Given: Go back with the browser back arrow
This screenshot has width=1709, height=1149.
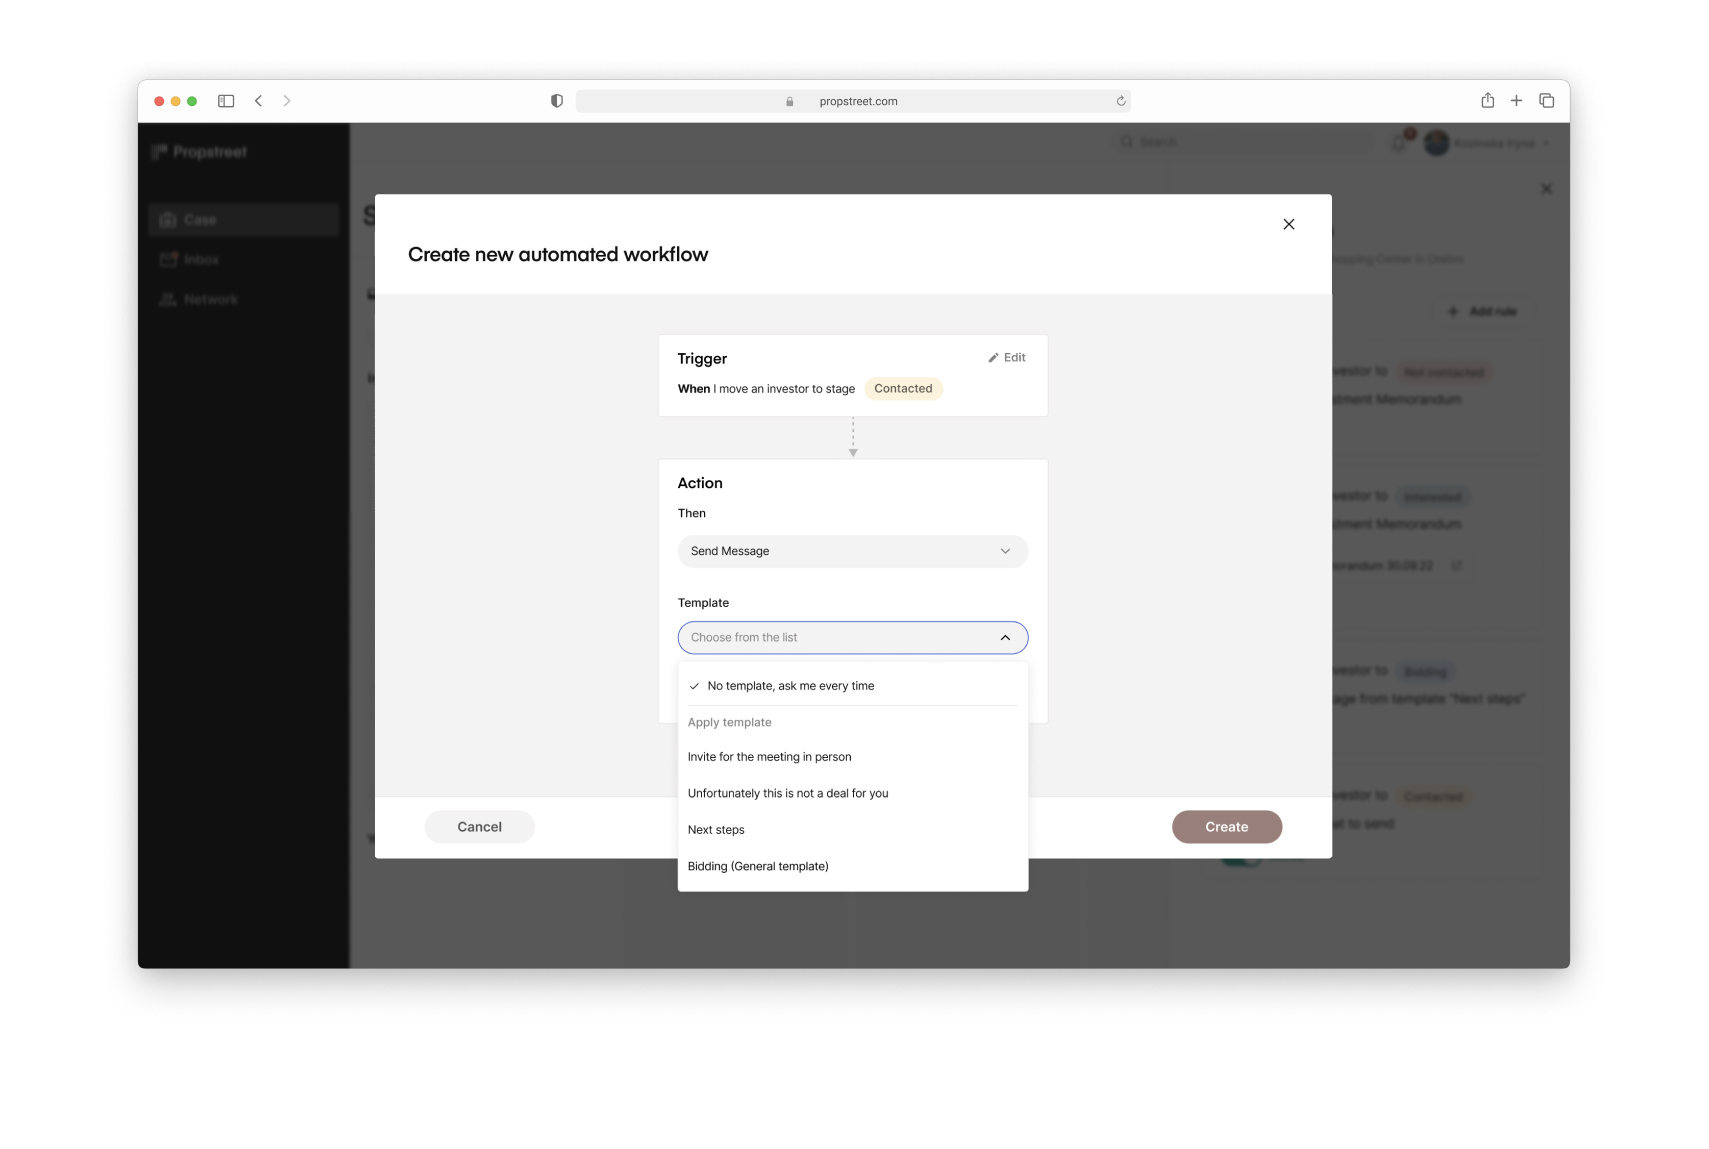Looking at the screenshot, I should click(258, 101).
